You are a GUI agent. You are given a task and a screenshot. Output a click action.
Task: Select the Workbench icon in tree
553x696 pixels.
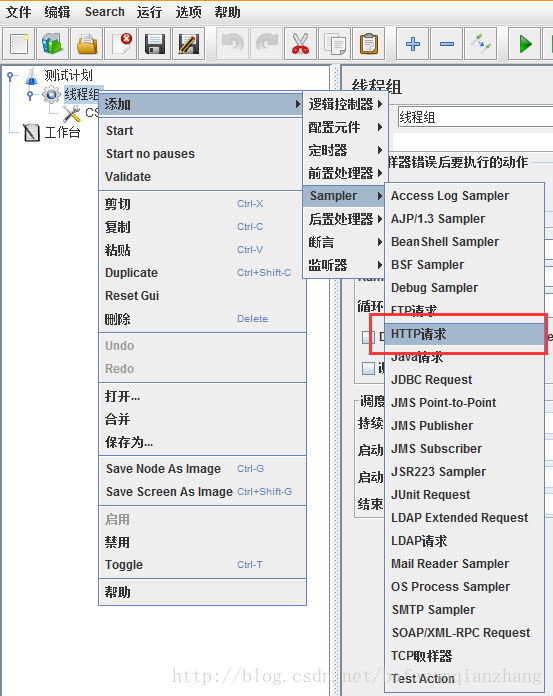tap(31, 132)
